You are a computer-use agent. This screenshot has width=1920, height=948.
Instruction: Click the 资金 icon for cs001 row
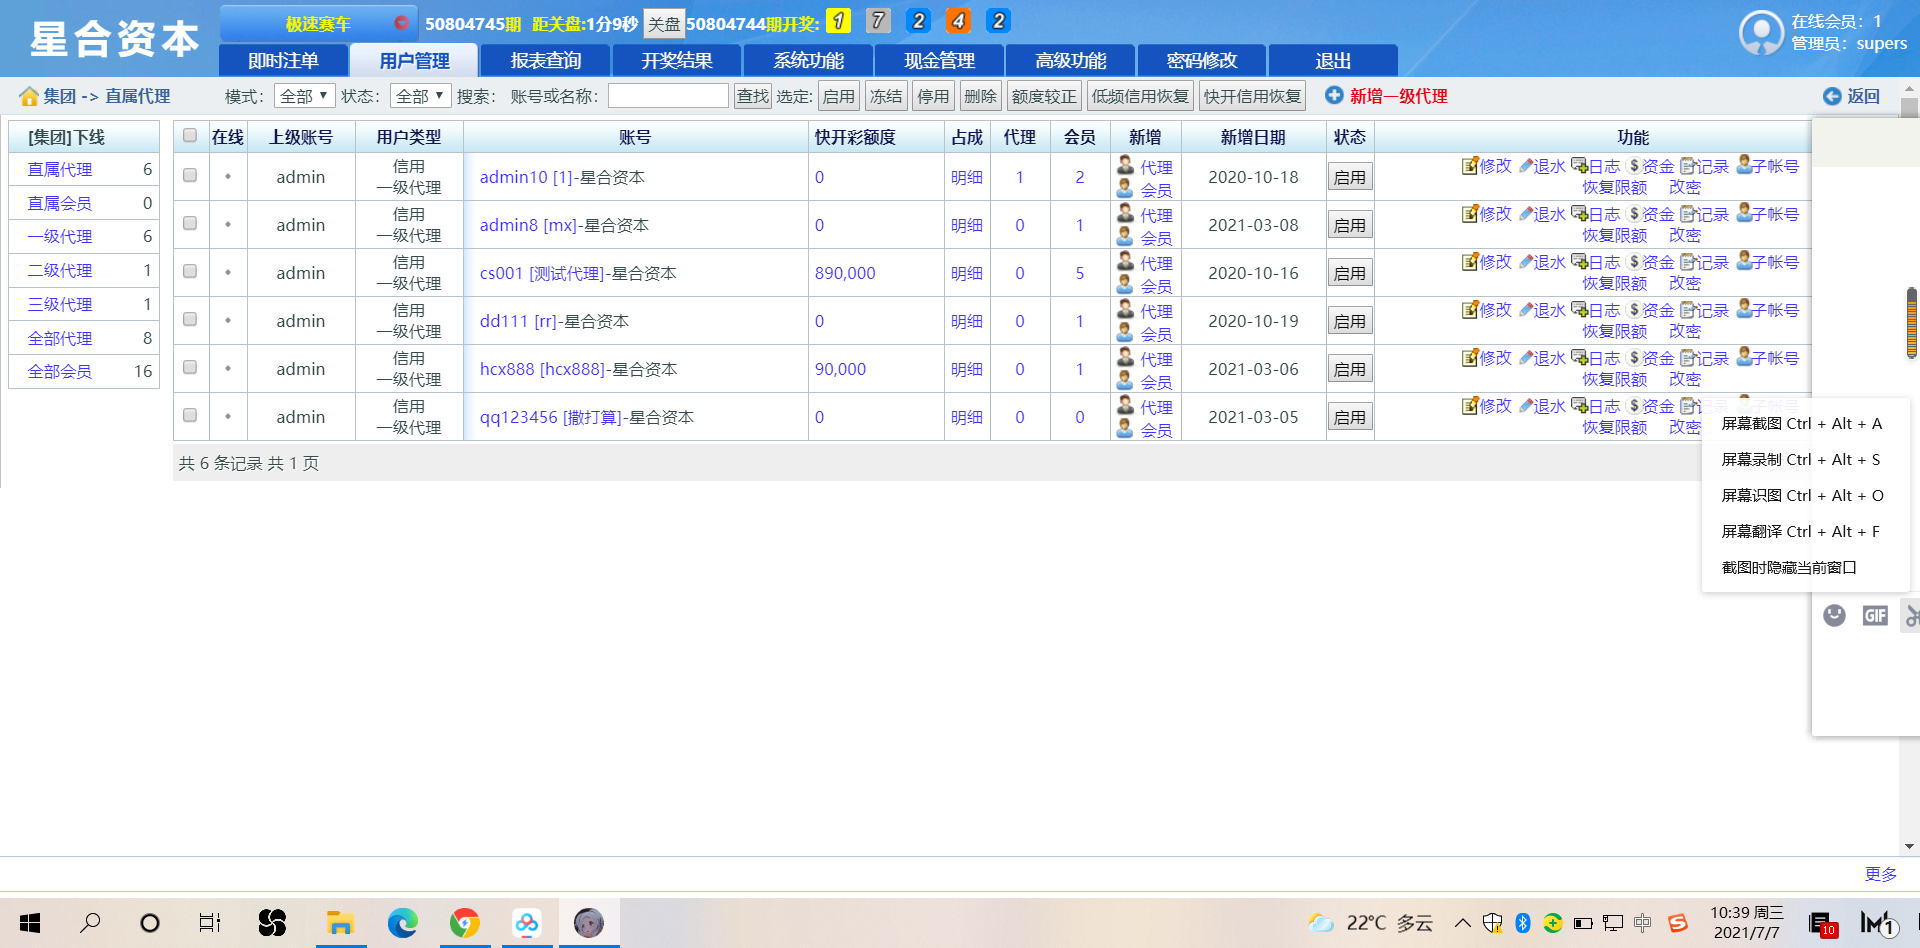click(1634, 262)
